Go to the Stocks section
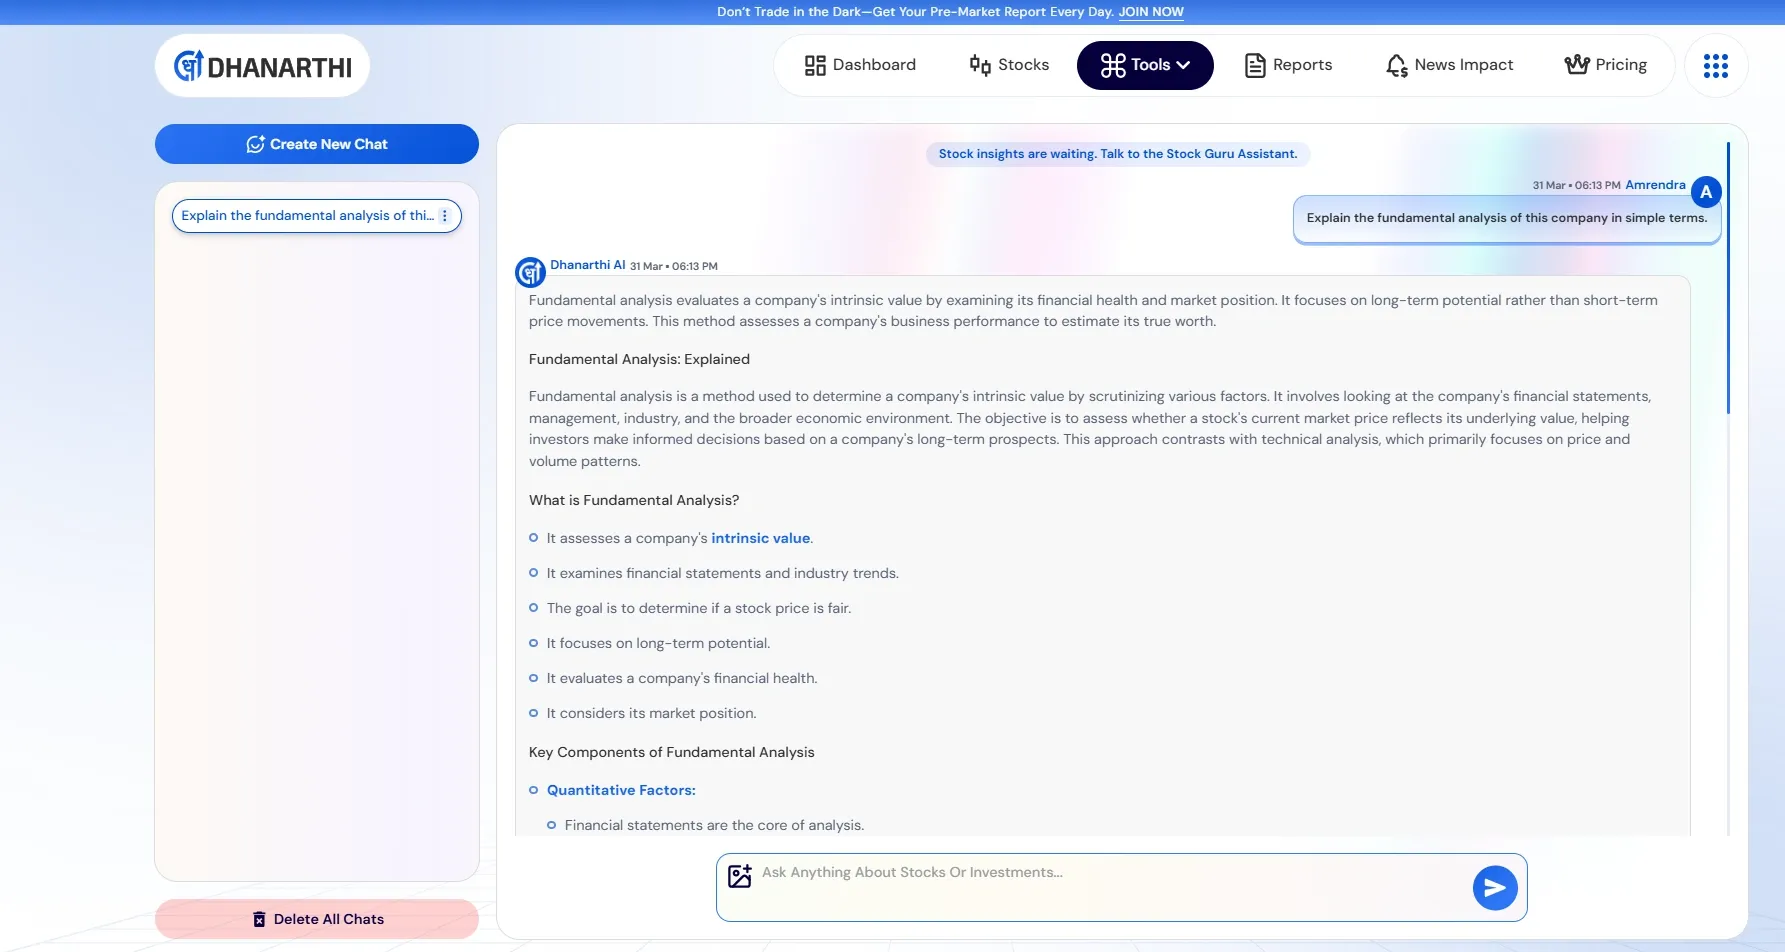This screenshot has height=952, width=1785. pyautogui.click(x=1009, y=65)
